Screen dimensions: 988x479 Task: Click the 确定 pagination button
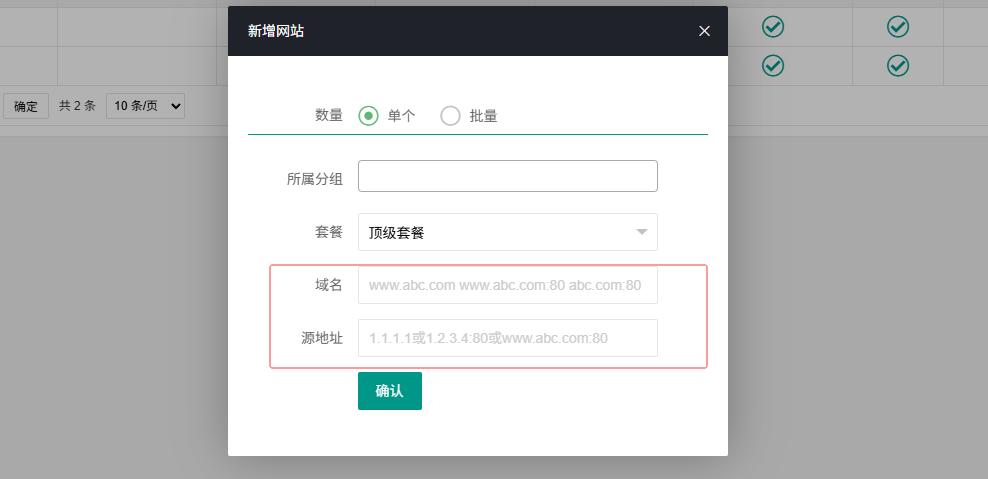[26, 106]
